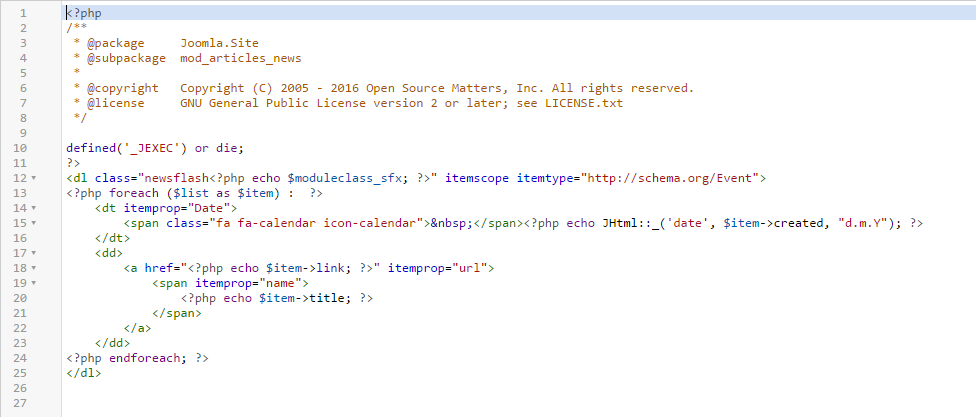Image resolution: width=976 pixels, height=417 pixels.
Task: Click the opening <?php tag on line 1
Action: pyautogui.click(x=84, y=13)
